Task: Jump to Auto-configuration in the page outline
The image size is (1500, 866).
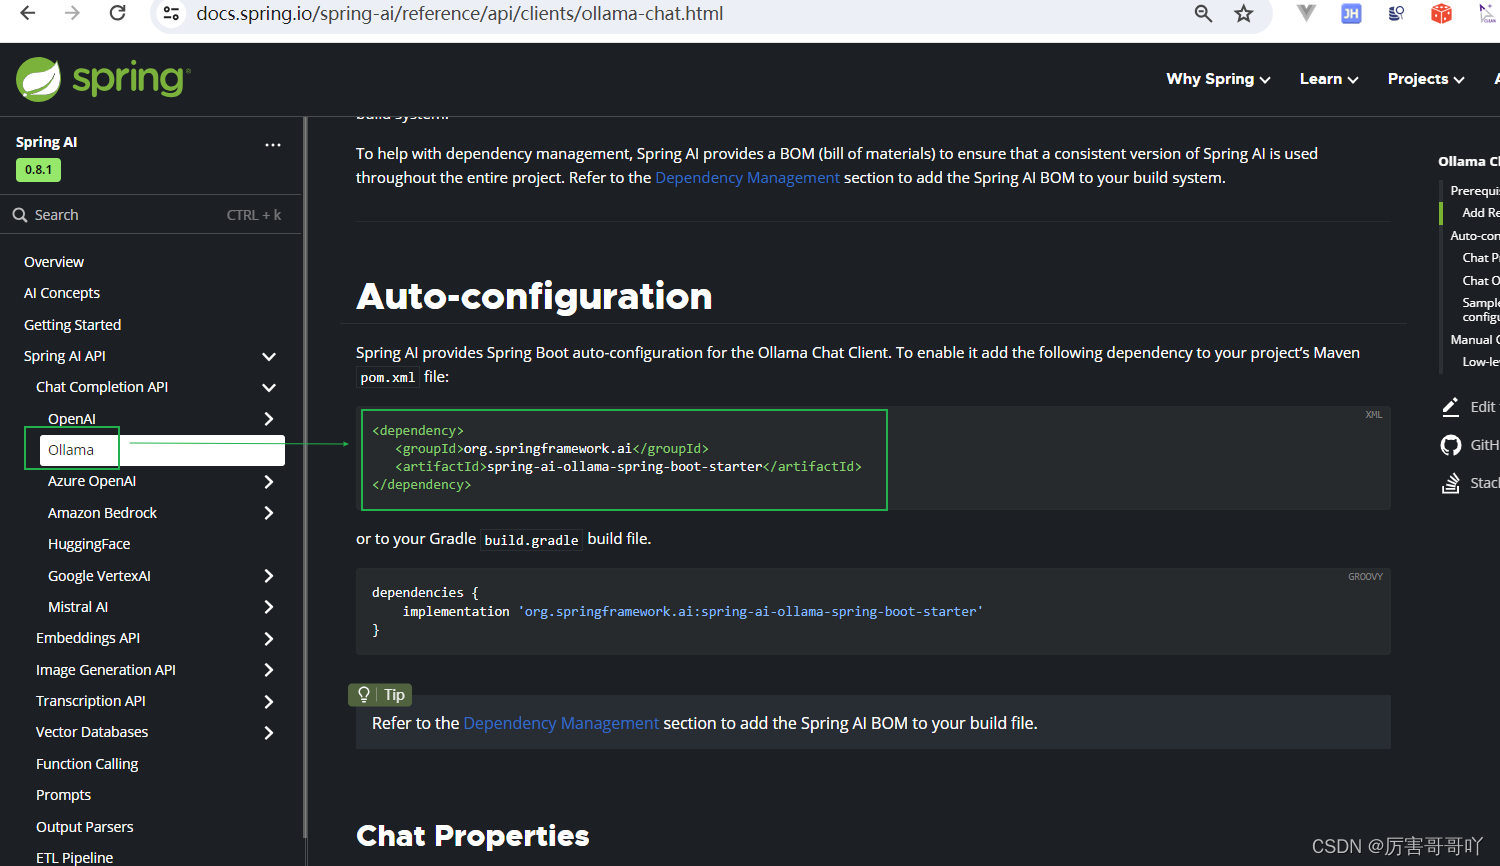Action: (x=1474, y=235)
